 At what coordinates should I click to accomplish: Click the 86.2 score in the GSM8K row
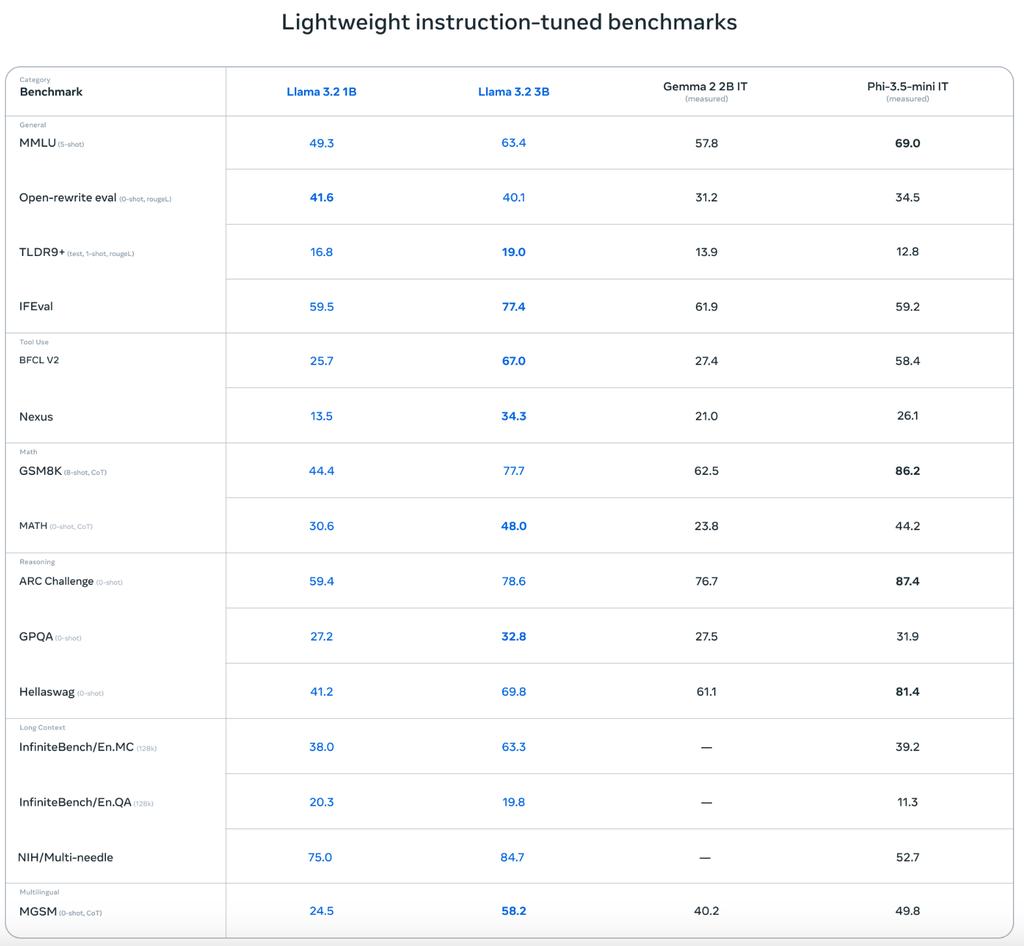coord(907,471)
